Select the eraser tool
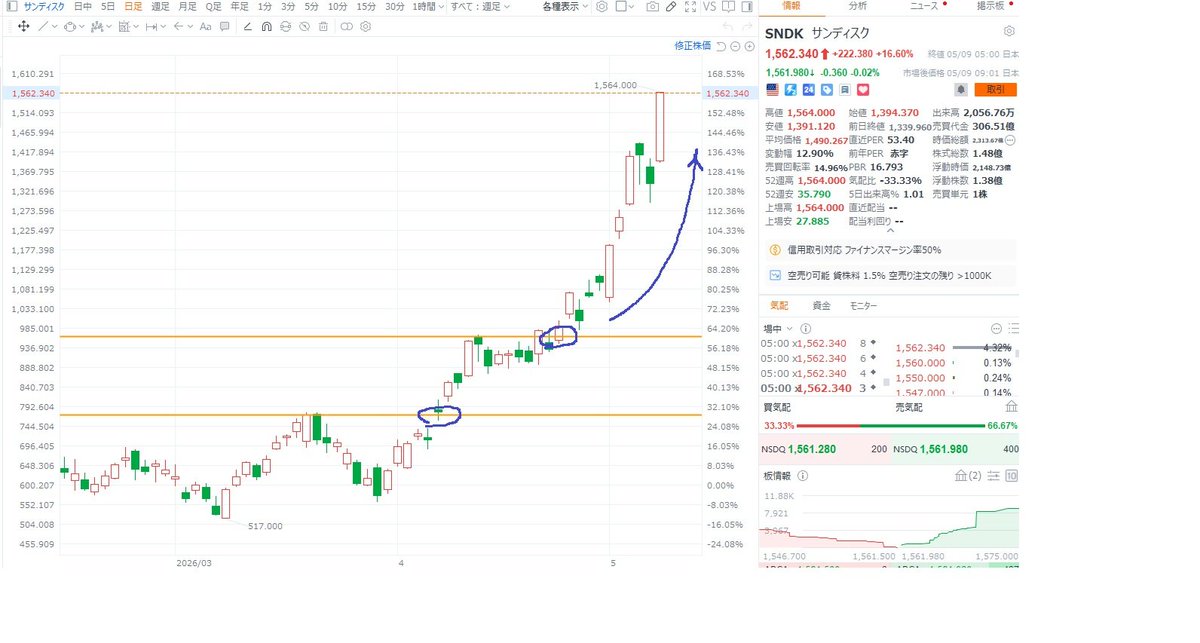 point(247,26)
